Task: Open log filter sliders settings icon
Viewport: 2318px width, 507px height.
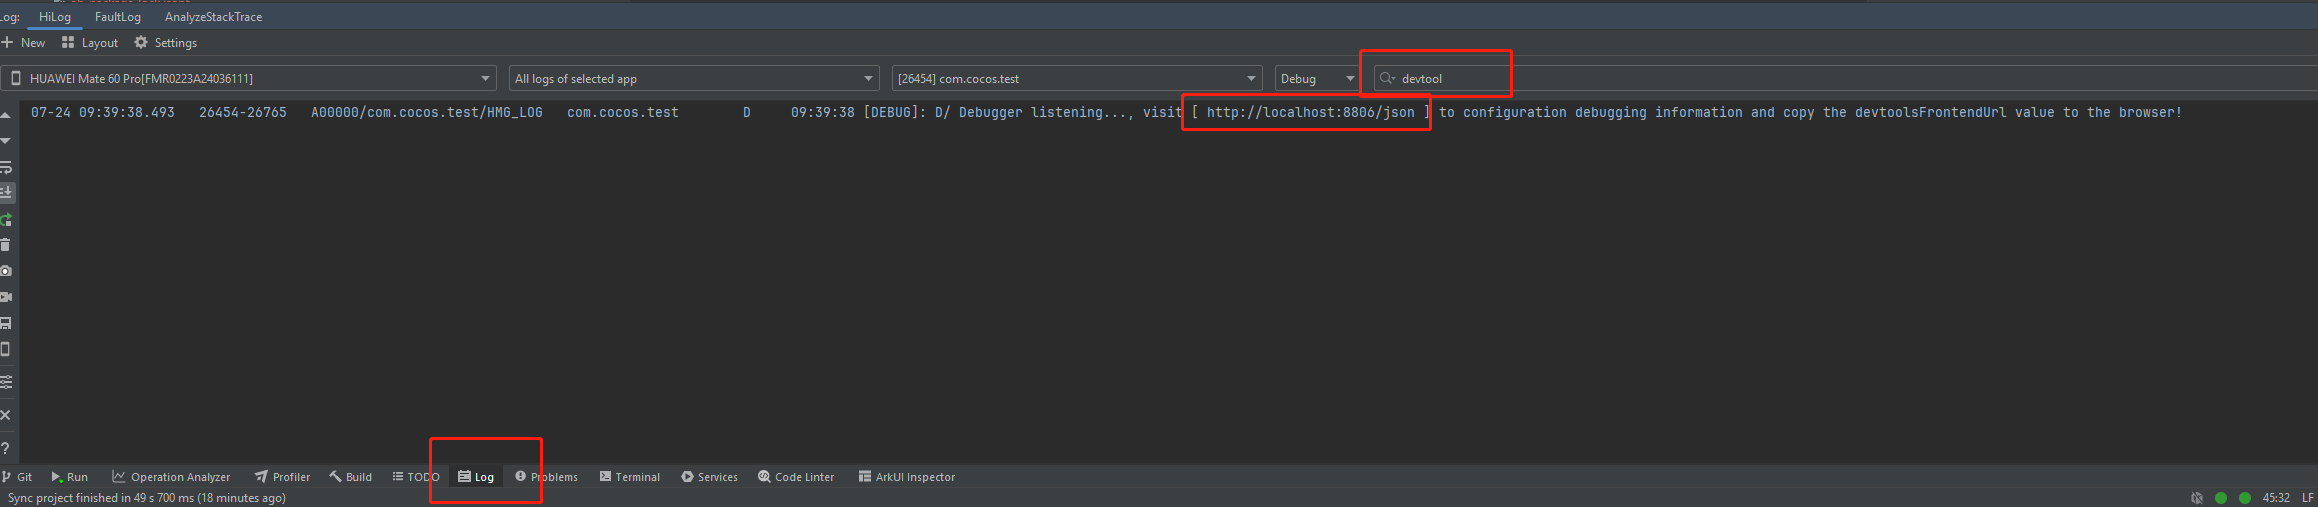Action: pyautogui.click(x=6, y=382)
